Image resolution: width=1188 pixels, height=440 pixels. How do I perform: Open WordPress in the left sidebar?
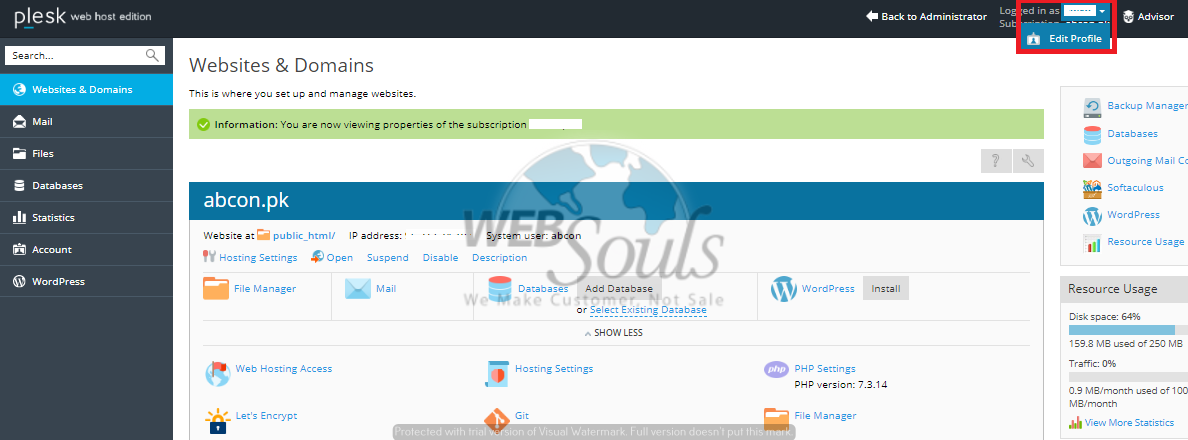(x=86, y=281)
